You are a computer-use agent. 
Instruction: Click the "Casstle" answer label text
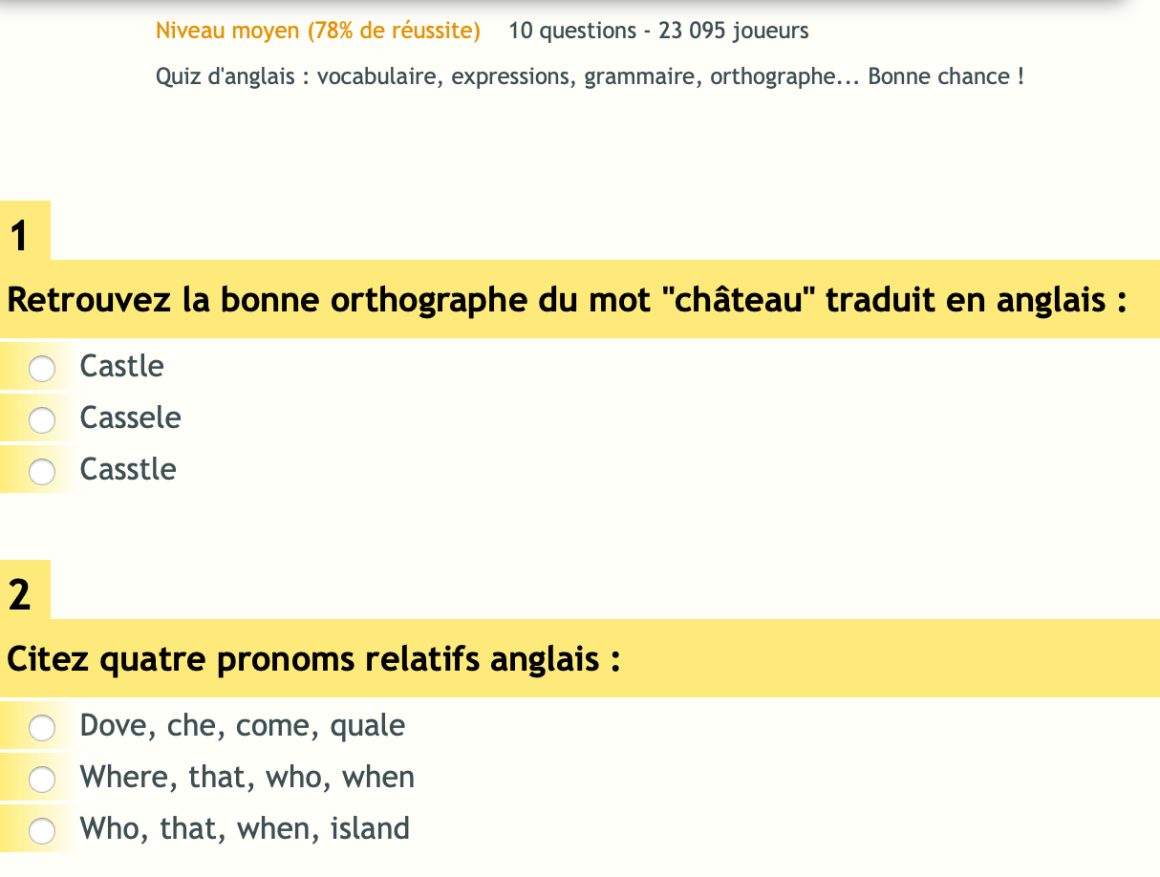pos(128,470)
